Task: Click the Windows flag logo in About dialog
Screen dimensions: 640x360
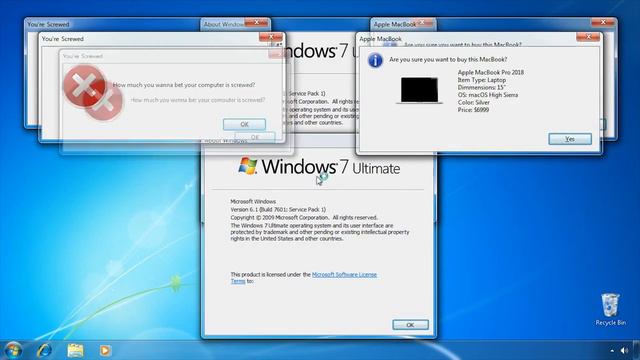Action: (248, 166)
